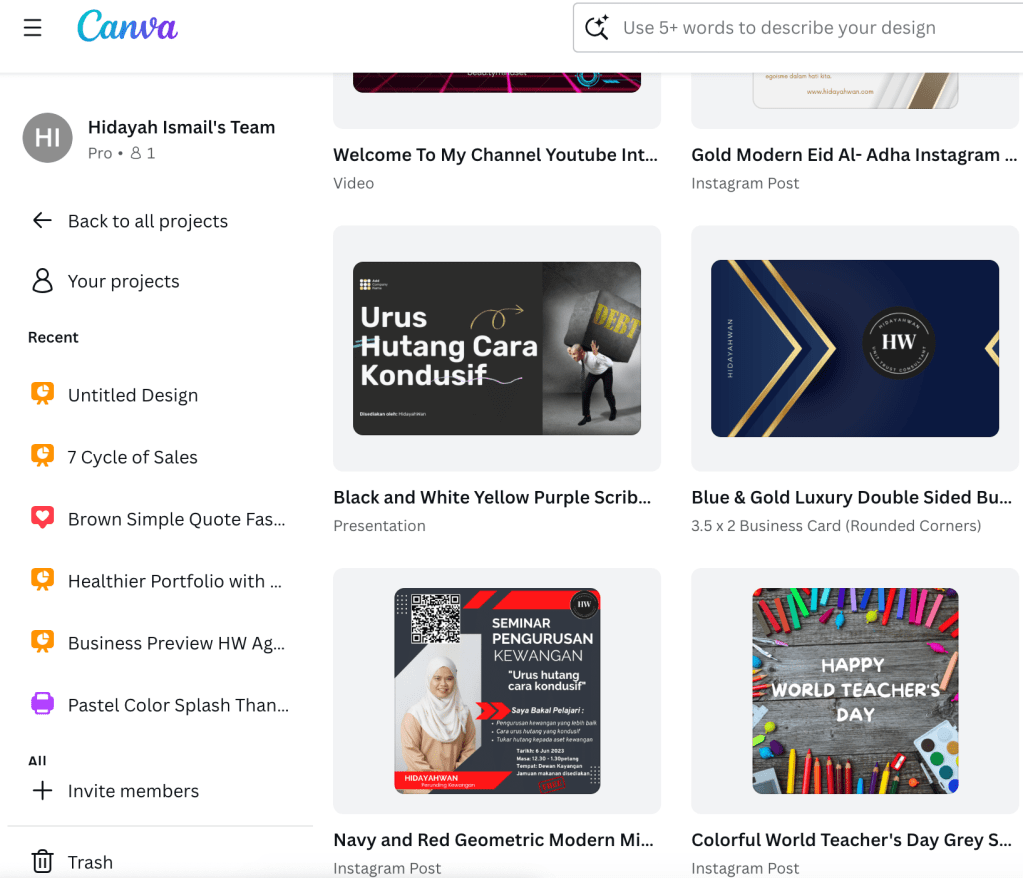Click the Pastel Color Splash printer icon
This screenshot has width=1023, height=878.
[x=42, y=705]
